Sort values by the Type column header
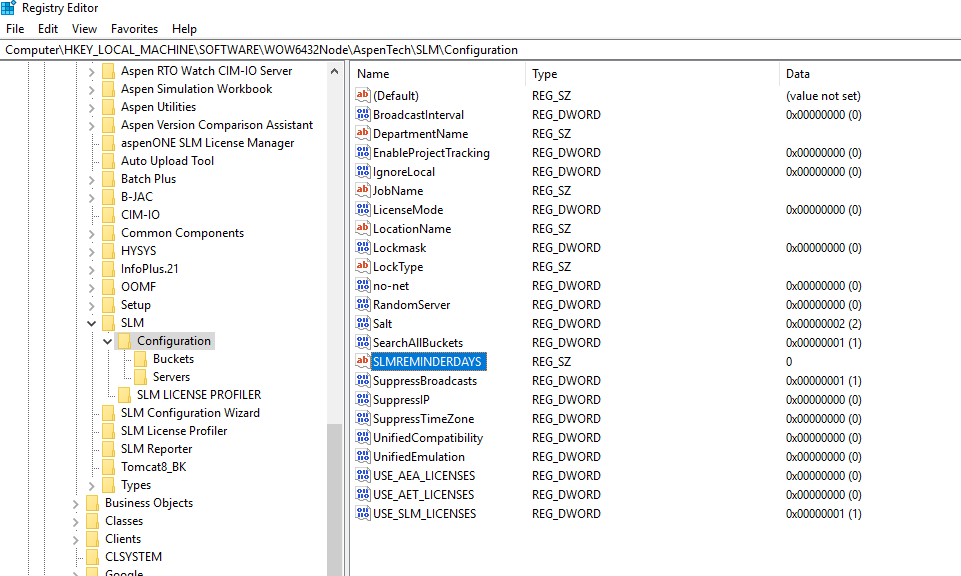This screenshot has height=576, width=961. (x=653, y=74)
